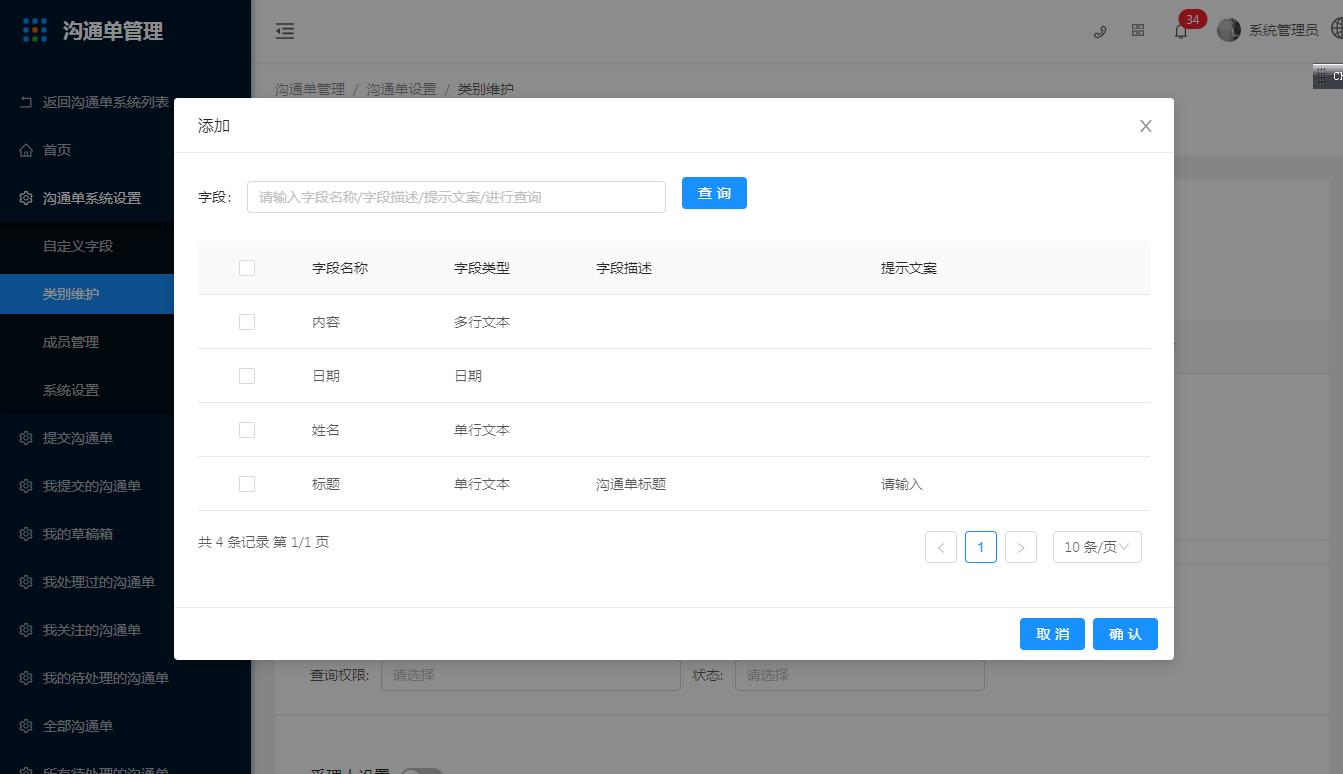Click the 沟通单管理 app title

coord(113,31)
